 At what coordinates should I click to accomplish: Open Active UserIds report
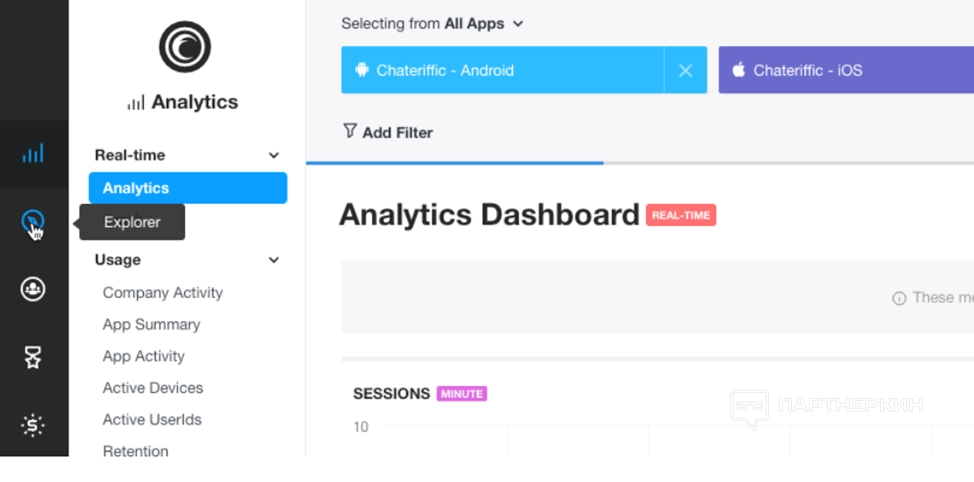152,420
